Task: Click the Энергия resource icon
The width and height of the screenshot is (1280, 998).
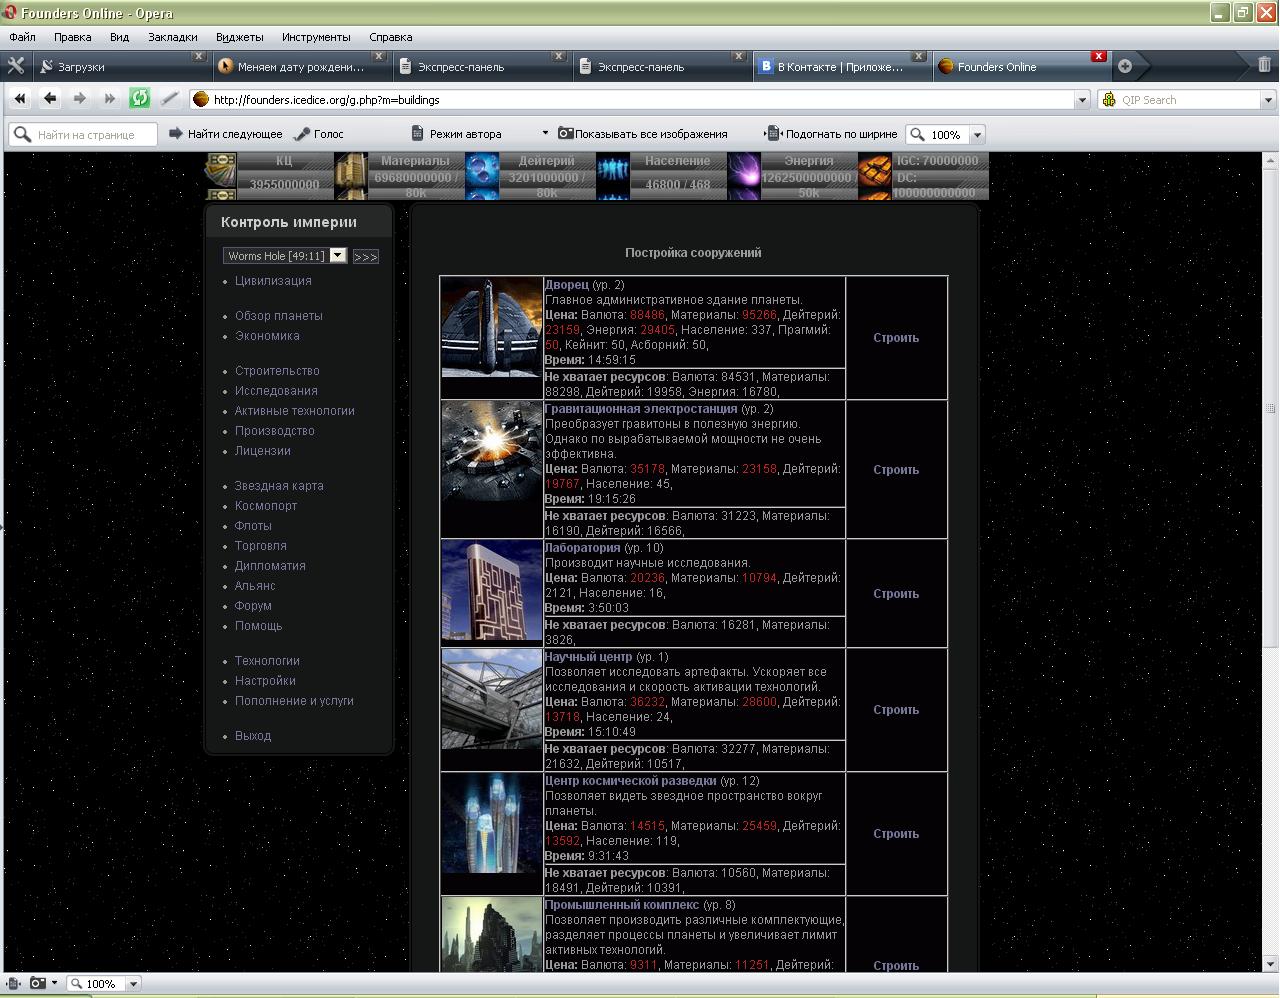Action: tap(744, 176)
